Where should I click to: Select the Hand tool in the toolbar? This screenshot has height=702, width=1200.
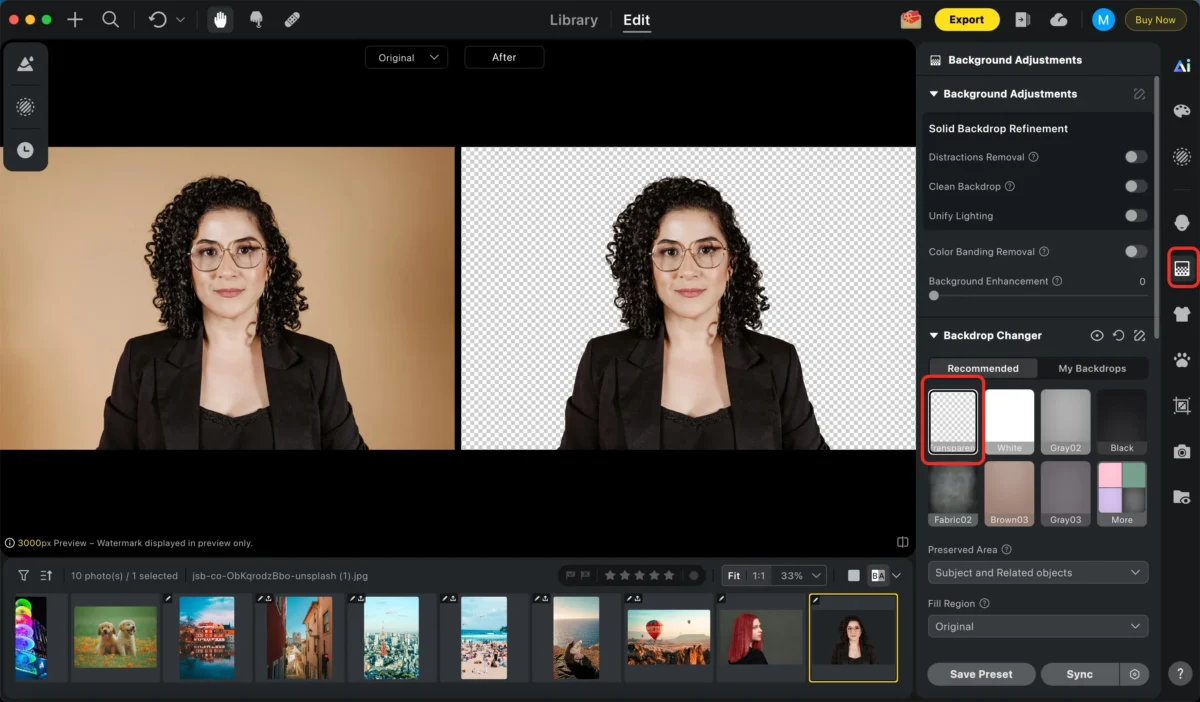[x=221, y=19]
